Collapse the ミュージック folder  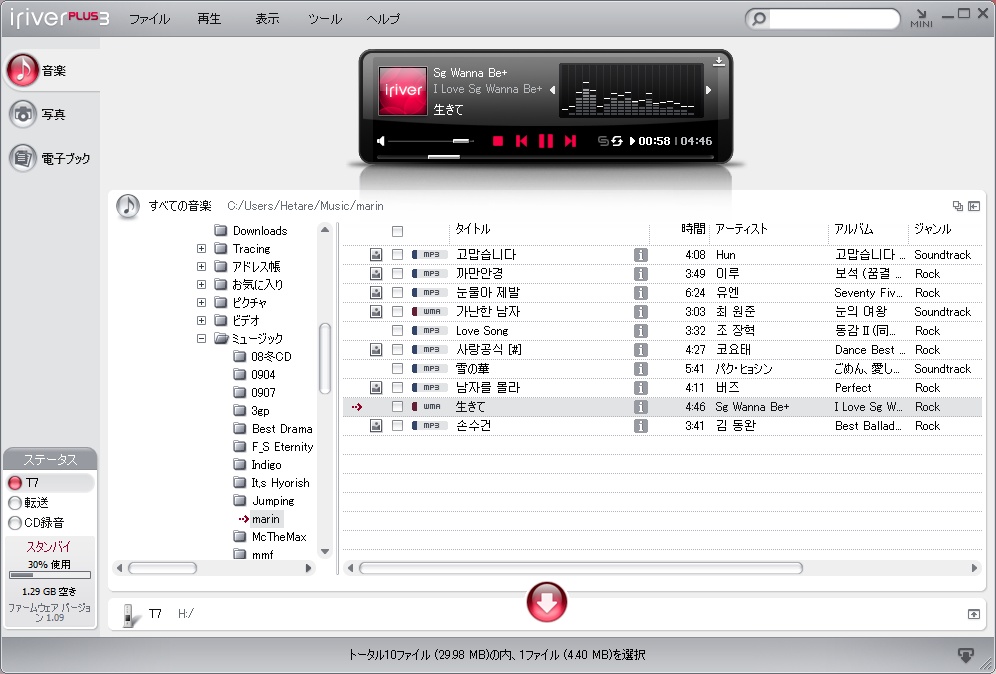point(201,339)
